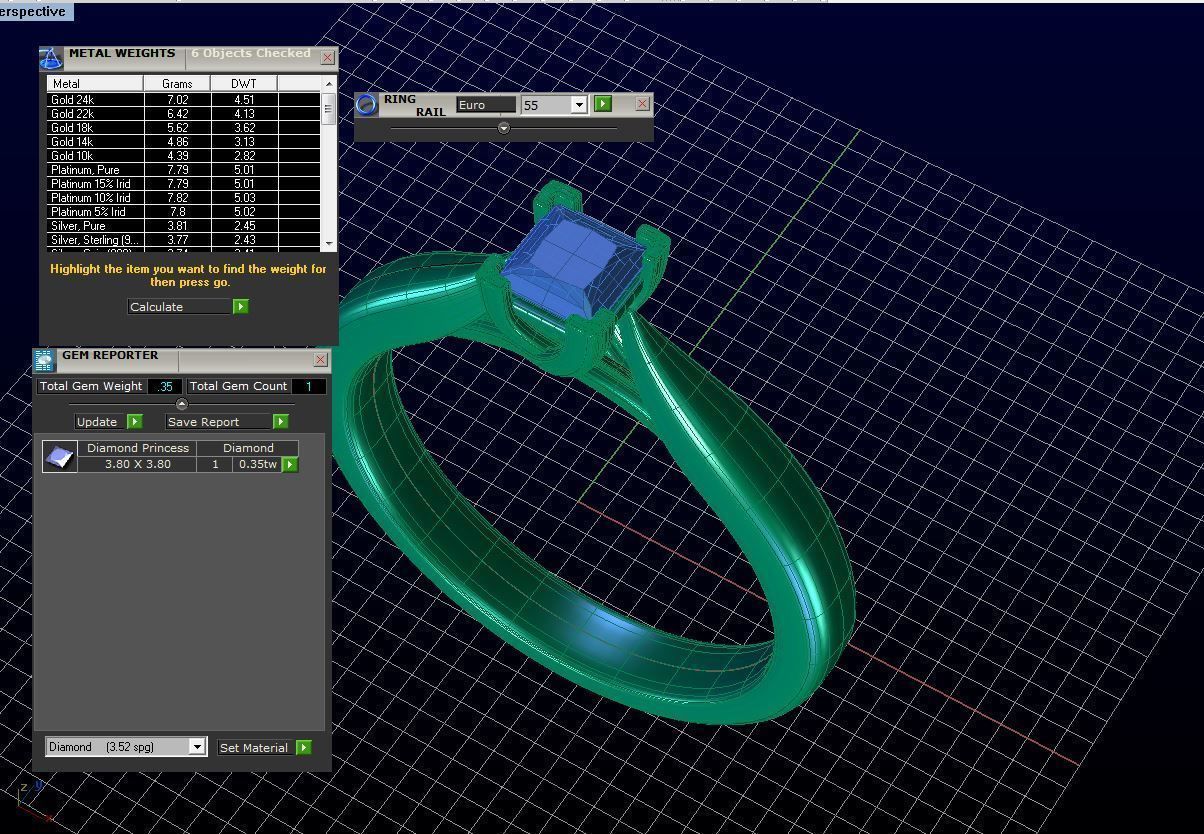Viewport: 1204px width, 834px height.
Task: Select the Gold 24k row
Action: pyautogui.click(x=184, y=100)
